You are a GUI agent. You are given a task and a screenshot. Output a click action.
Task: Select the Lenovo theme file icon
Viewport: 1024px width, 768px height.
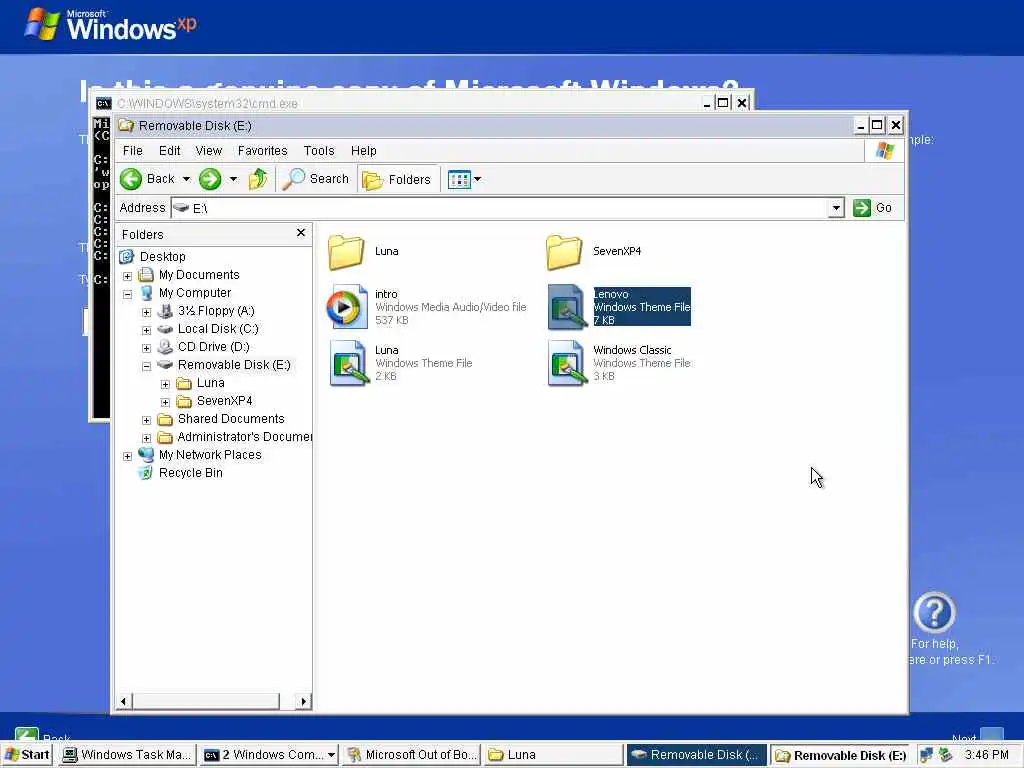click(566, 306)
